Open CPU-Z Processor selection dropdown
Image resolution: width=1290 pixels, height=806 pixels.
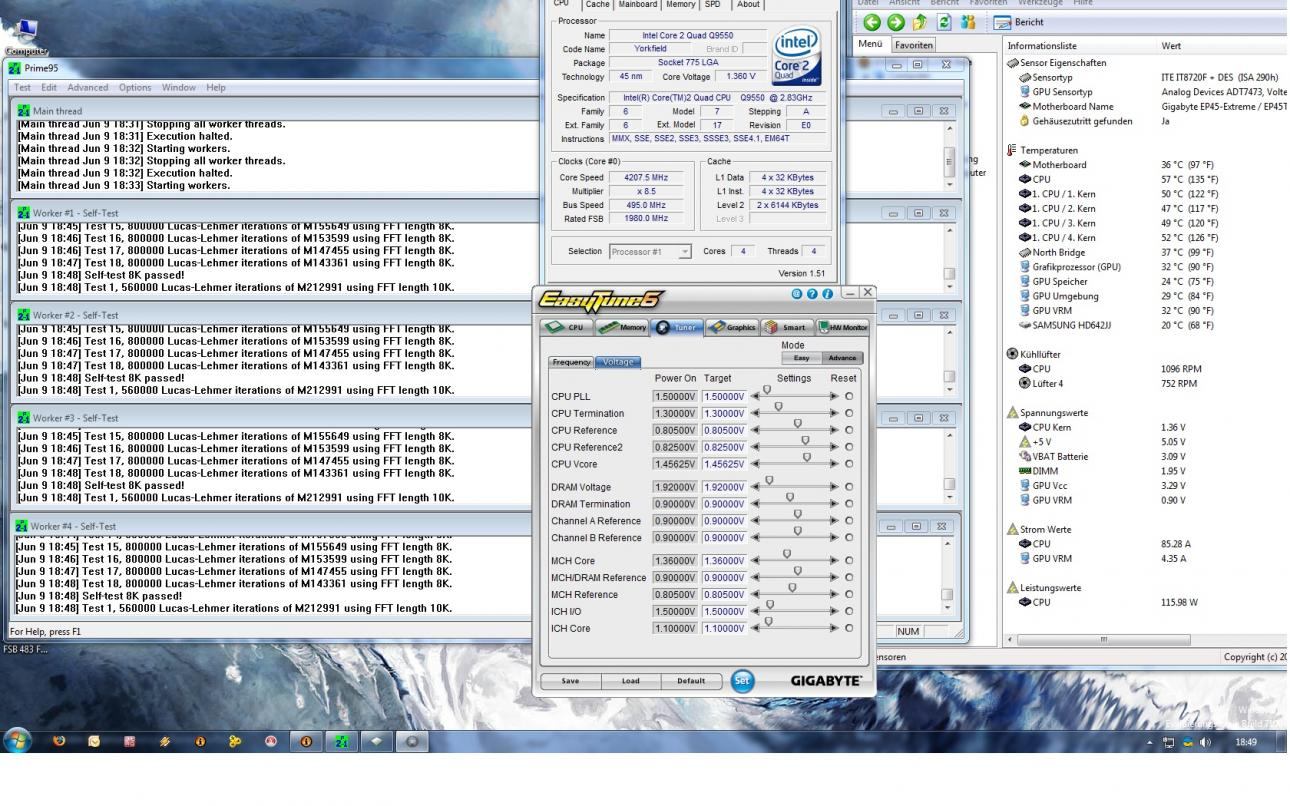[x=651, y=251]
